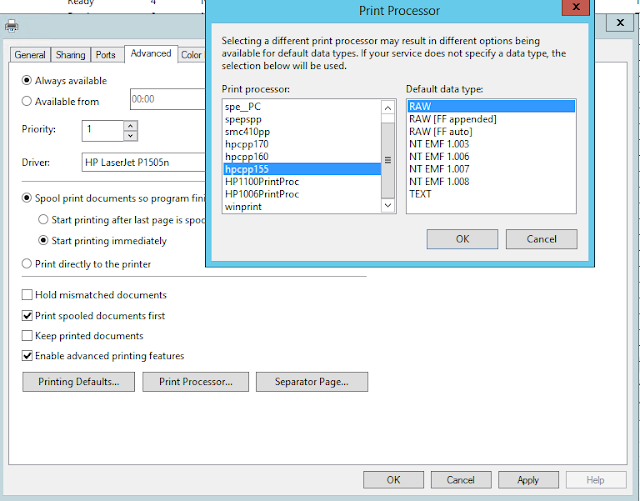Select NT EMF 1.008 data type
The image size is (640, 501).
coord(491,181)
